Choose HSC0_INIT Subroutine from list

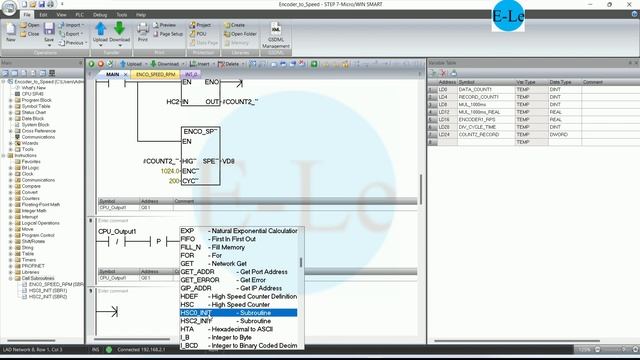click(238, 313)
